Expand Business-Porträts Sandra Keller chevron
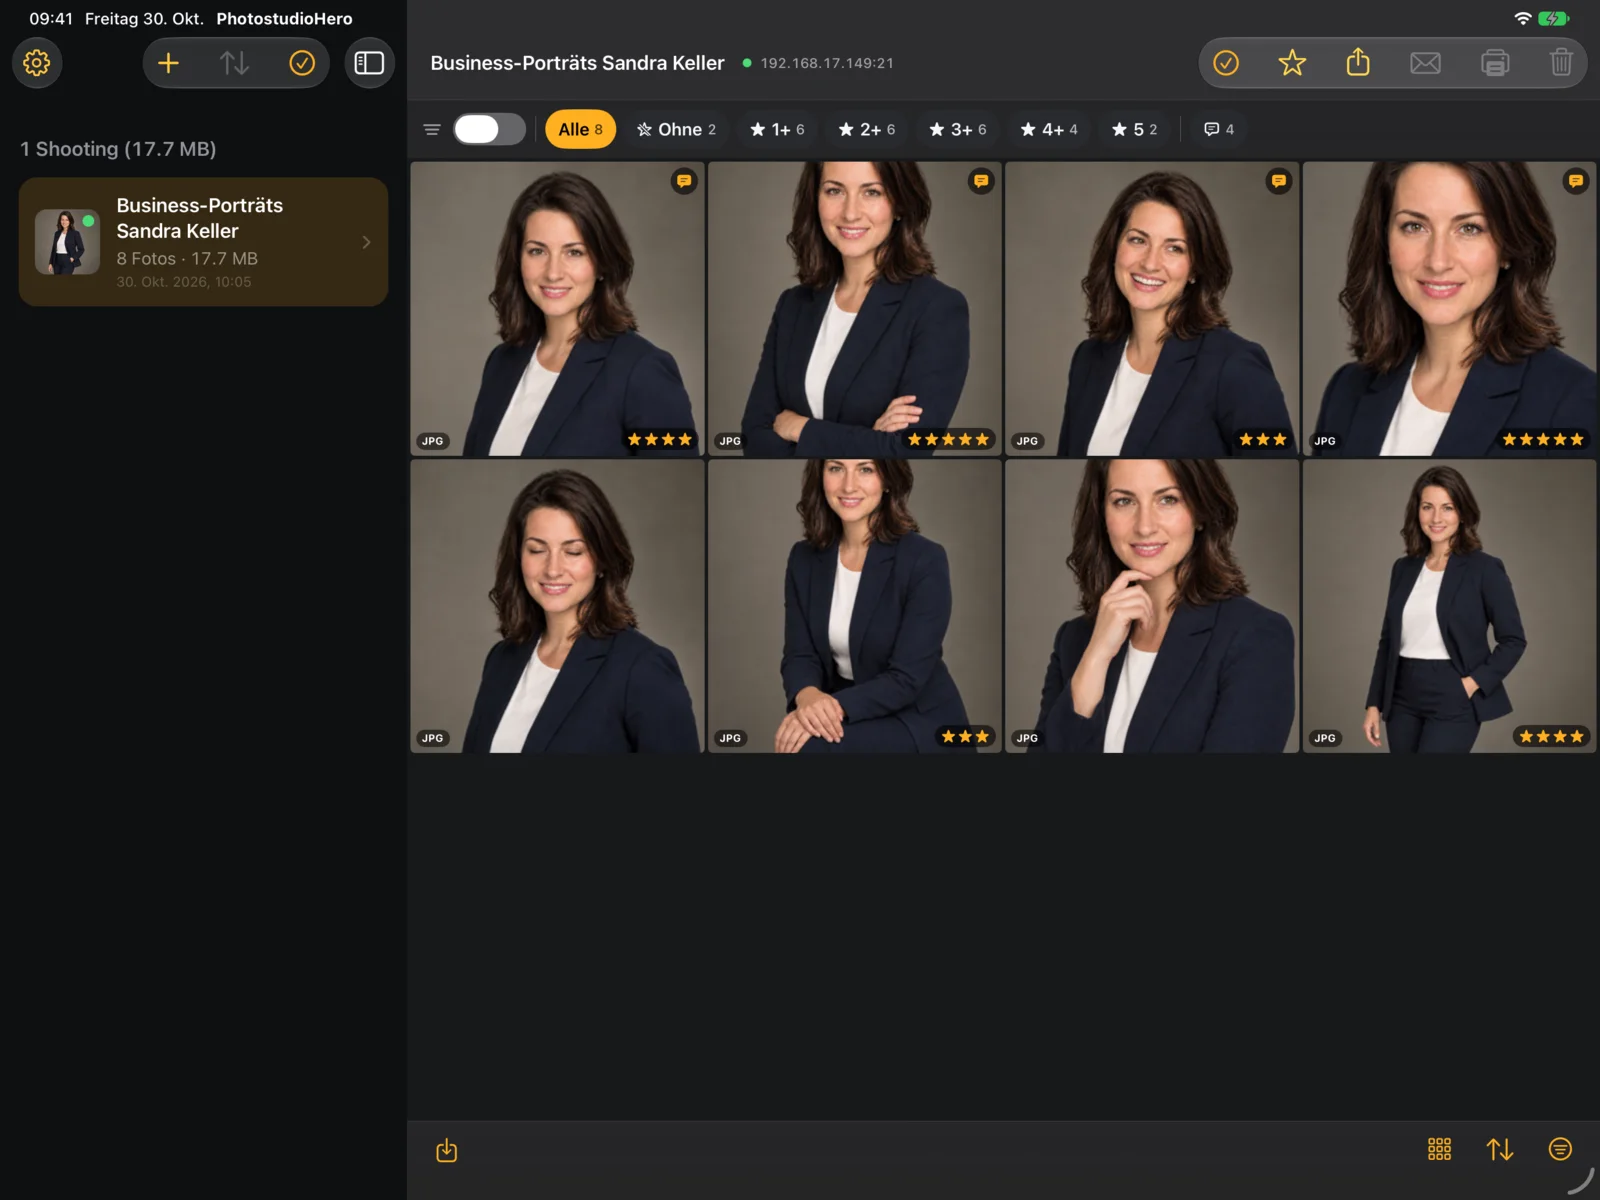Image resolution: width=1600 pixels, height=1200 pixels. click(366, 242)
